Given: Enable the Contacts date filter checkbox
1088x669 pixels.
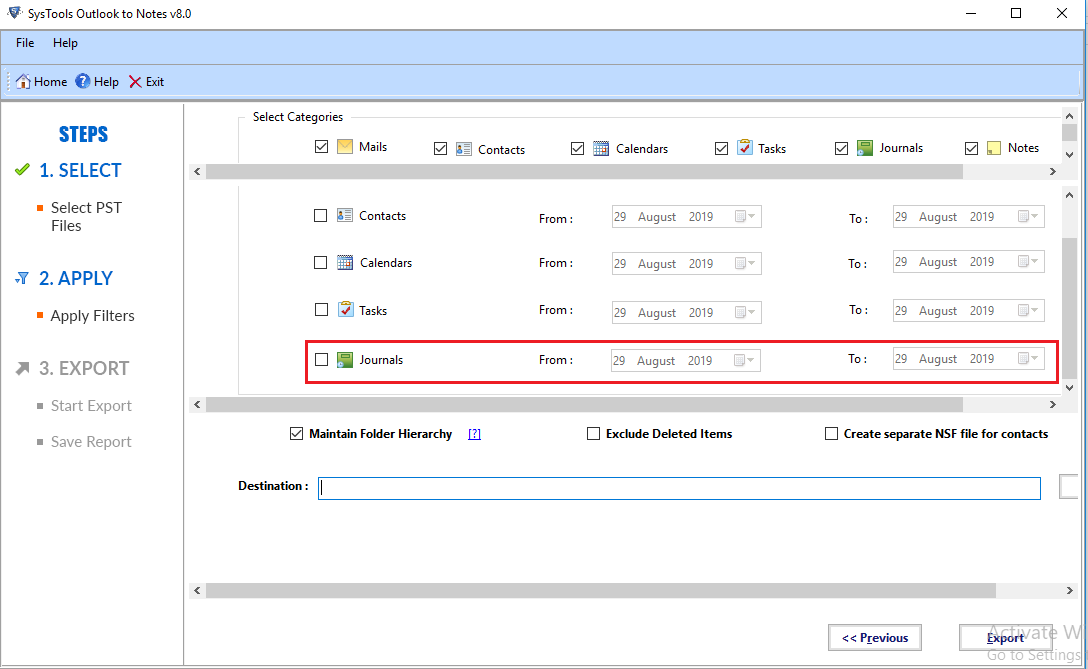Looking at the screenshot, I should pyautogui.click(x=321, y=216).
